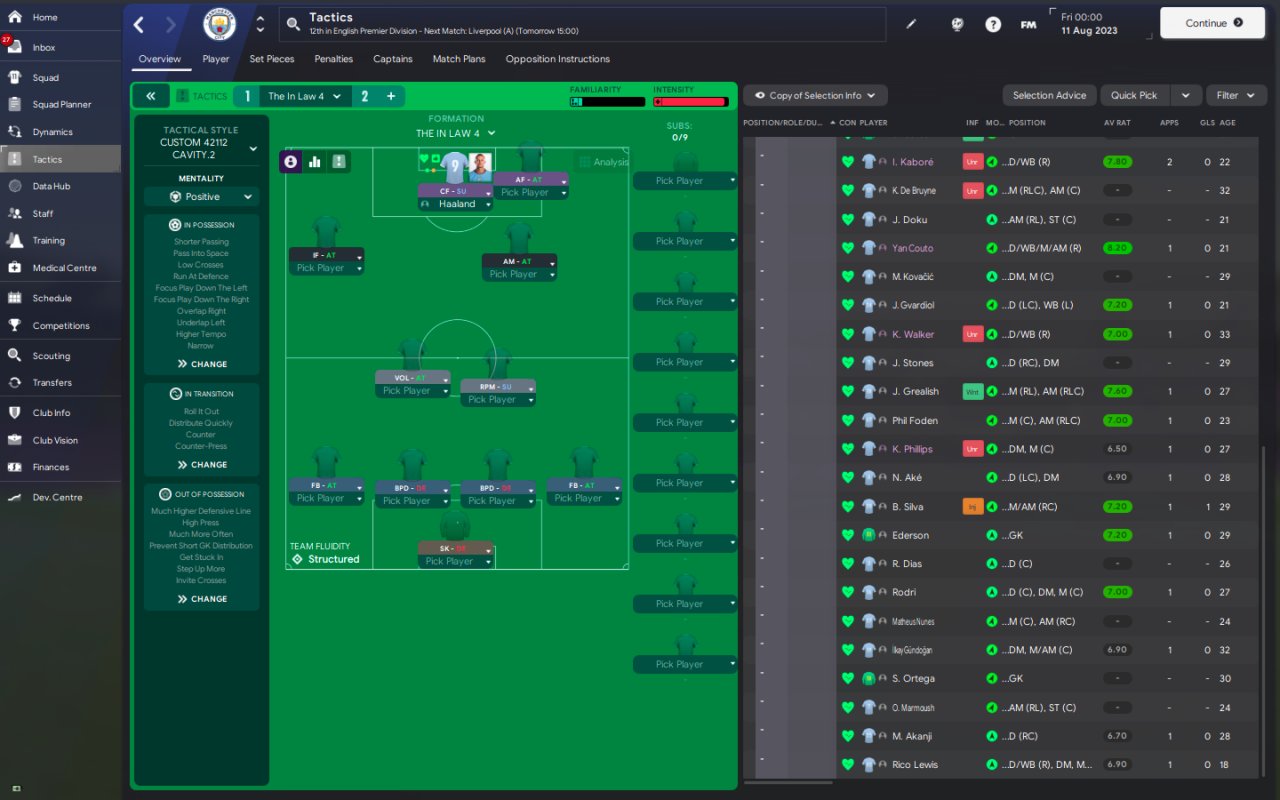Add a new tactic with the plus button

(391, 96)
